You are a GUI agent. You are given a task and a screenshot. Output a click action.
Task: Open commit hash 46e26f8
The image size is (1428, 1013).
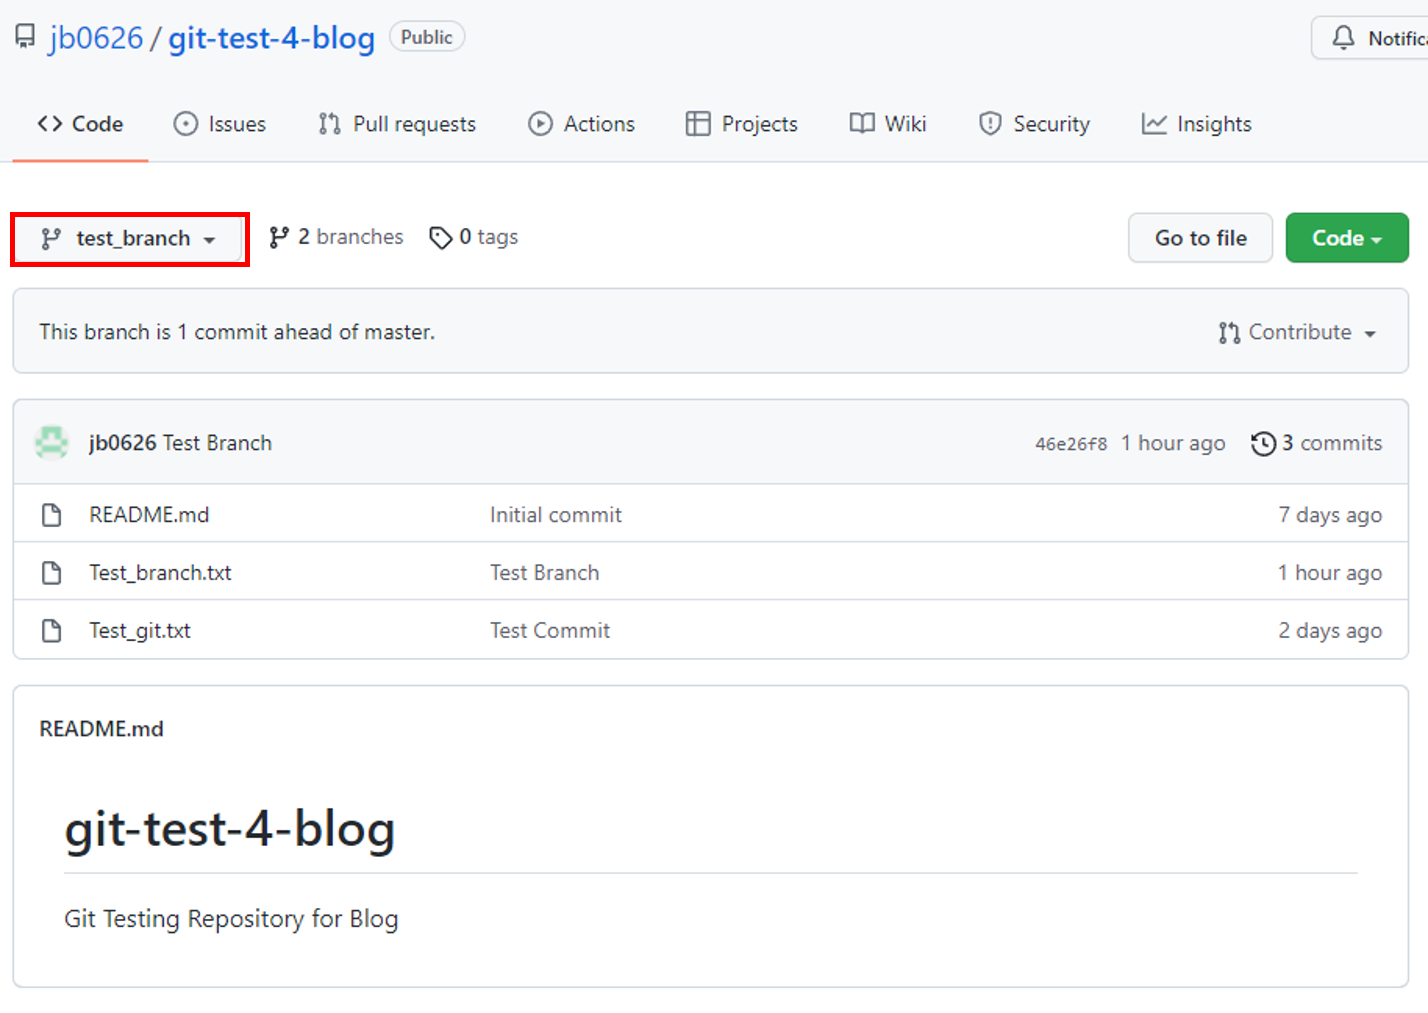(1071, 444)
